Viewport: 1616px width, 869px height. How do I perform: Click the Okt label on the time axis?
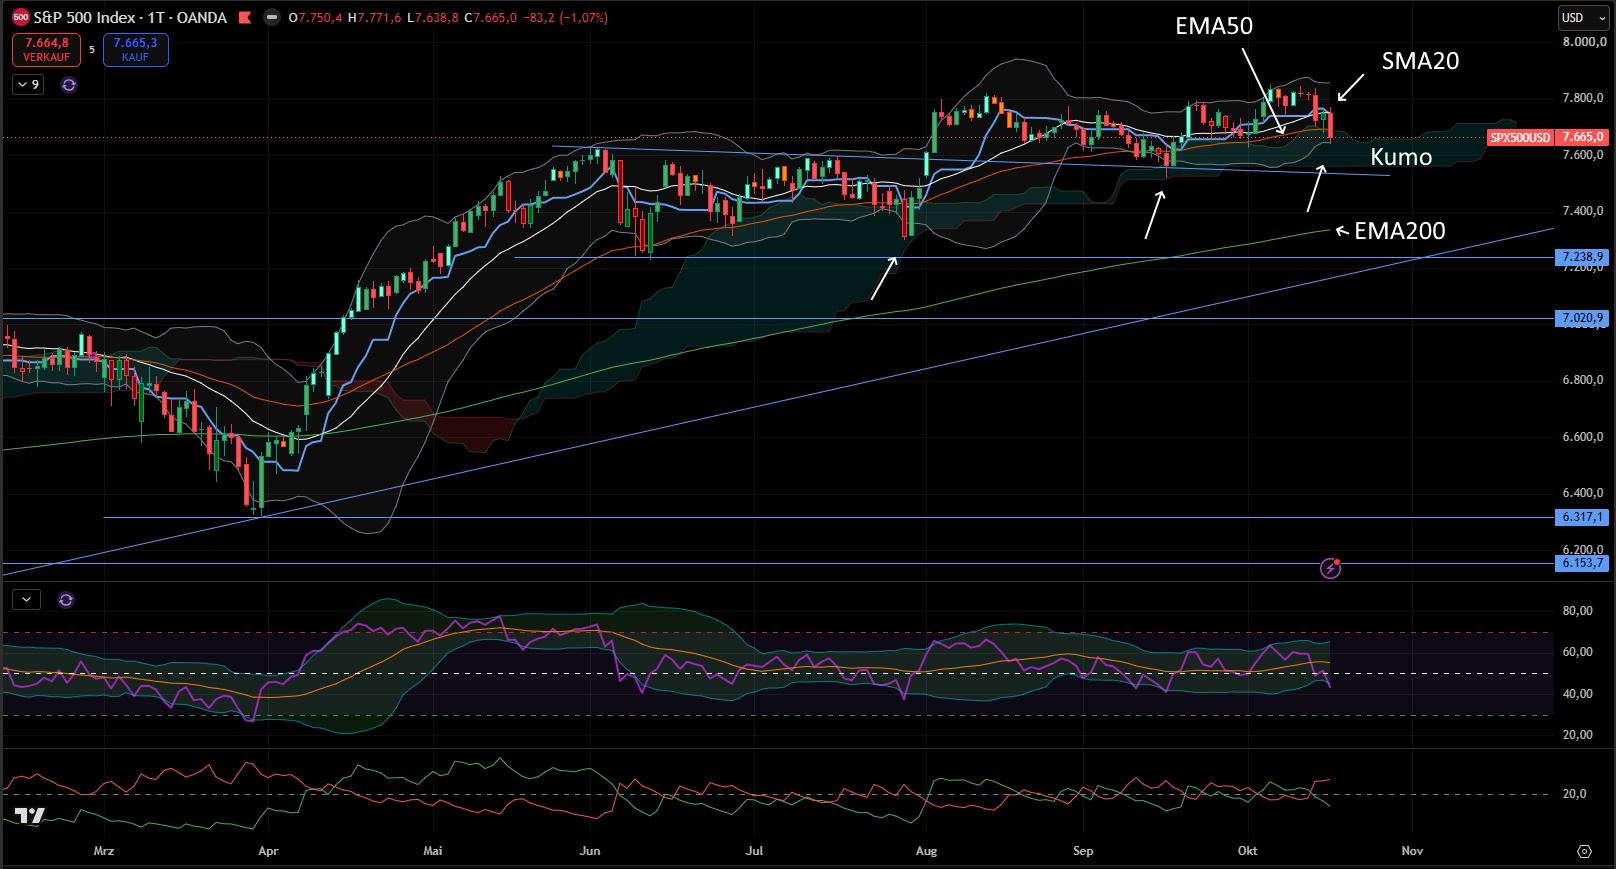1248,851
